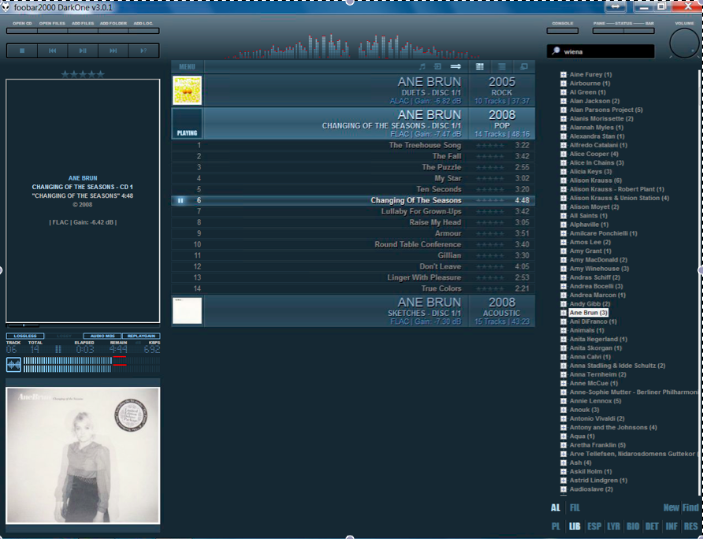Viewport: 703px width, 539px height.
Task: Expand the Annie Lennox node
Action: click(x=563, y=401)
